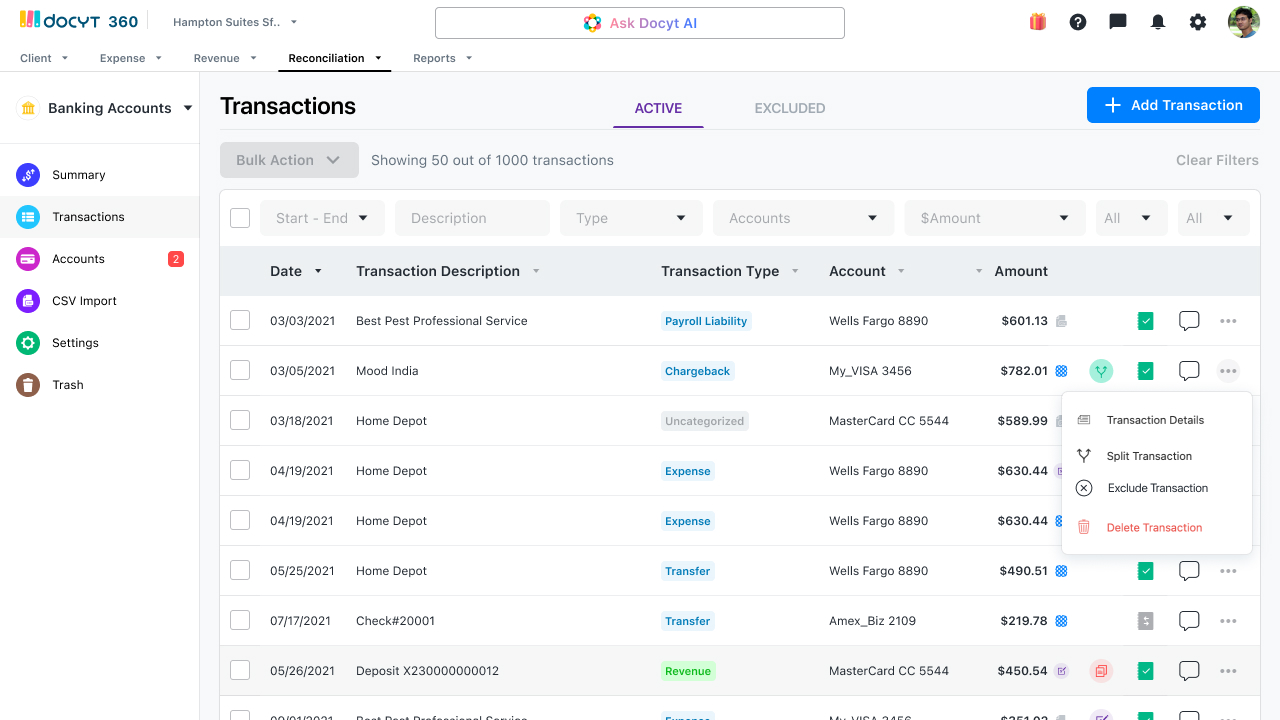Choose Transaction Details from context menu
Image resolution: width=1280 pixels, height=720 pixels.
point(1156,420)
